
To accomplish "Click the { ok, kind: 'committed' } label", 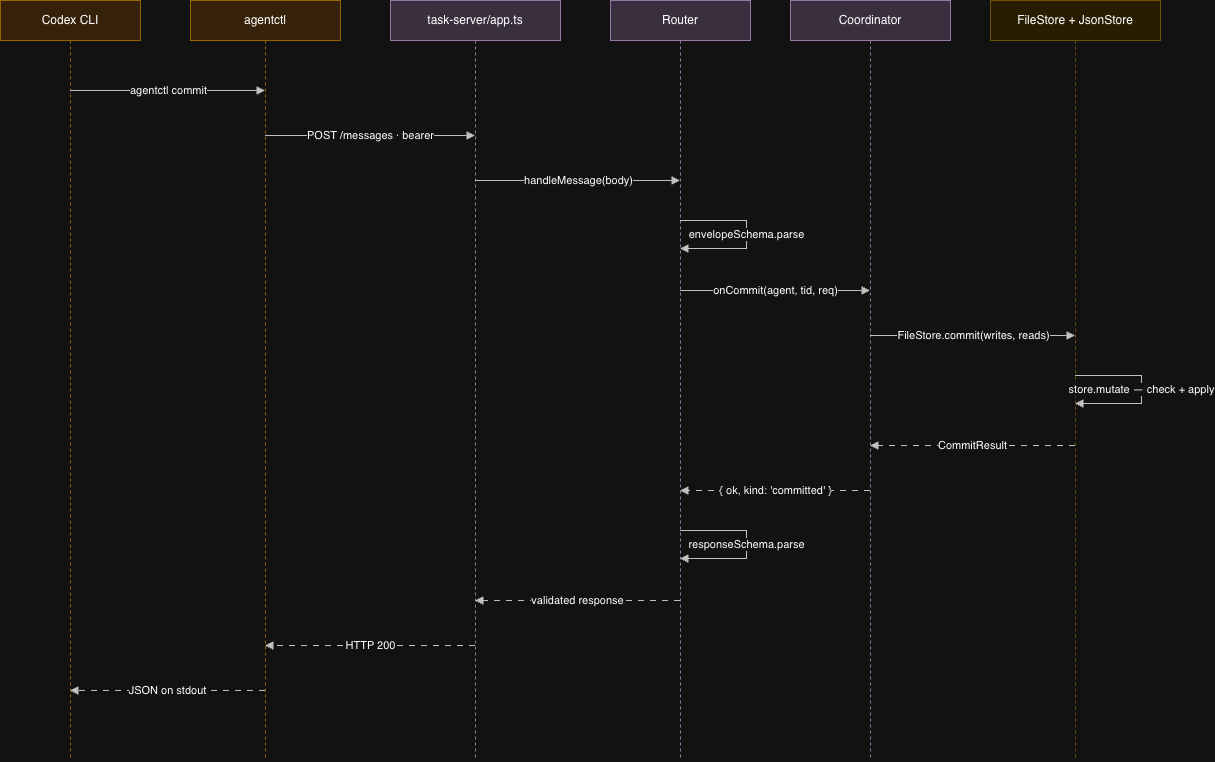I will click(x=775, y=490).
